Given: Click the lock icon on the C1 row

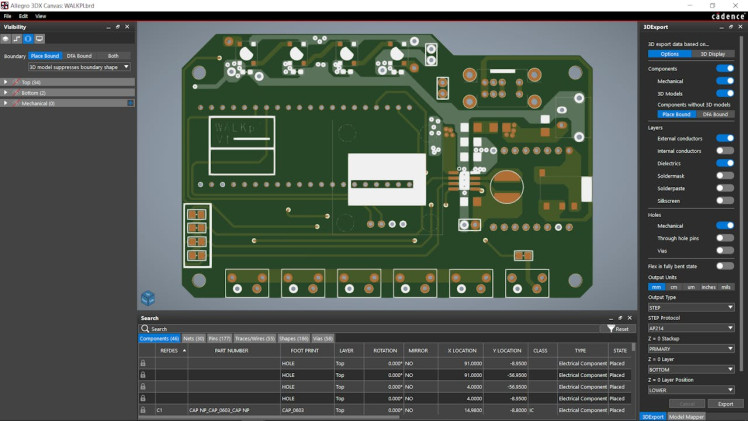Looking at the screenshot, I should point(144,410).
